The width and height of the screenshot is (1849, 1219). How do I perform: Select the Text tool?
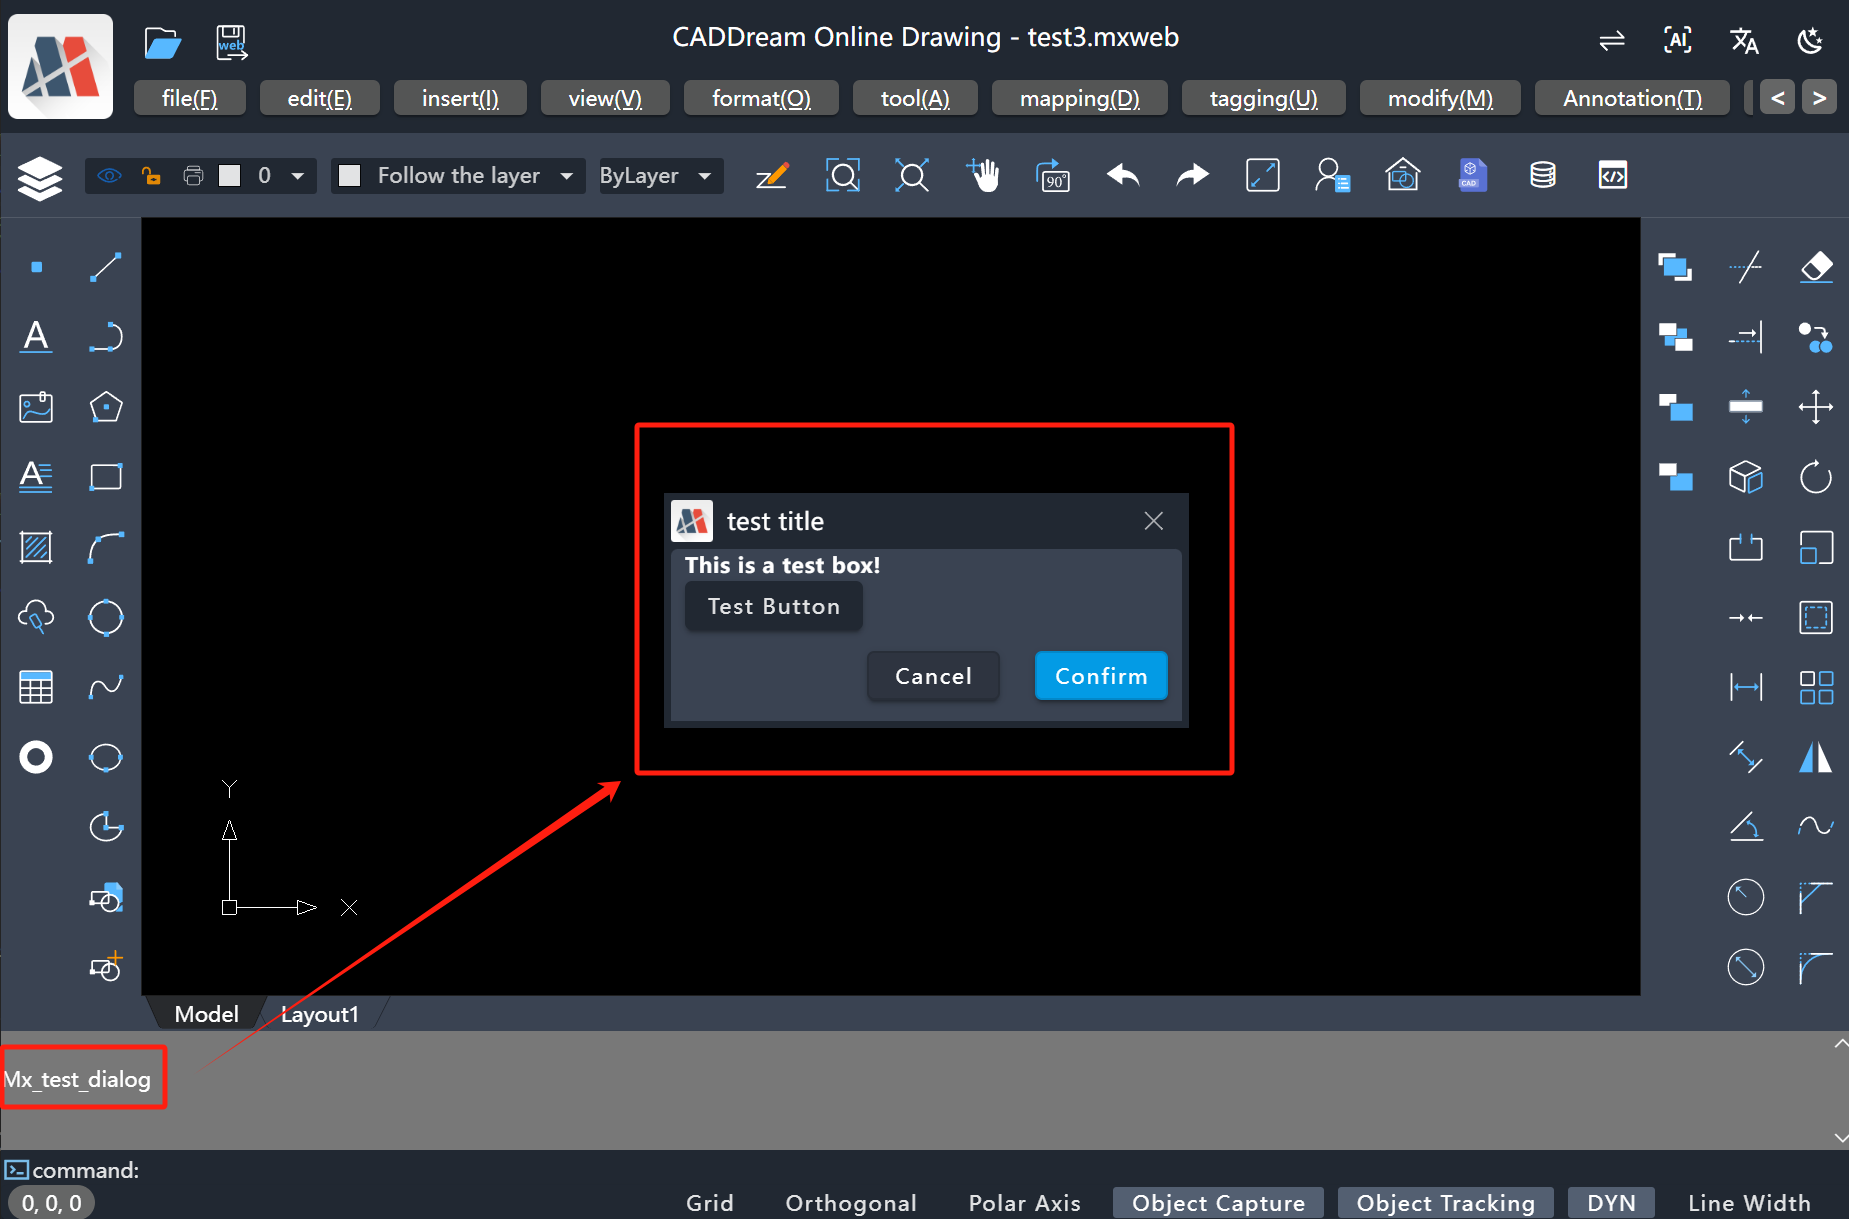point(36,337)
